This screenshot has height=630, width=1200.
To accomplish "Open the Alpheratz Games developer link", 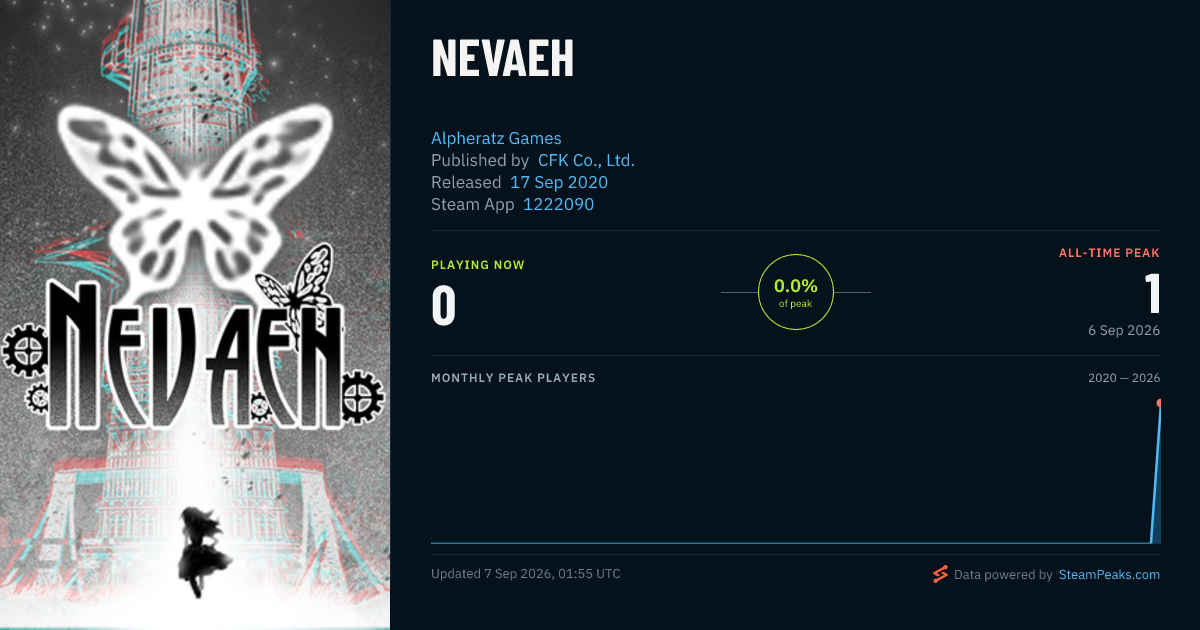I will pyautogui.click(x=496, y=138).
